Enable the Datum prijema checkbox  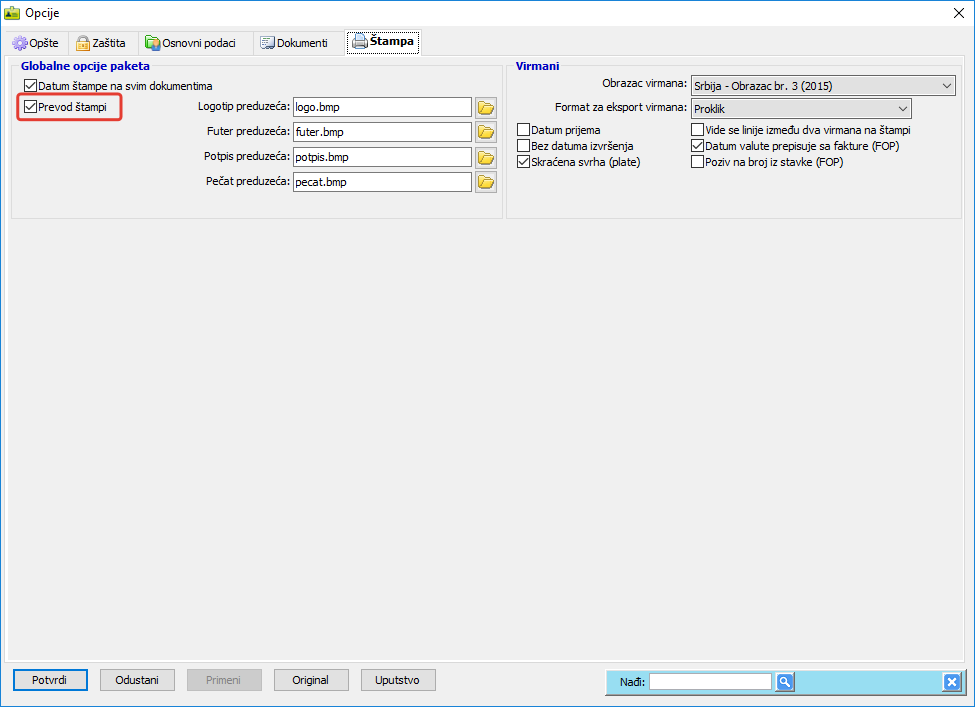(524, 130)
